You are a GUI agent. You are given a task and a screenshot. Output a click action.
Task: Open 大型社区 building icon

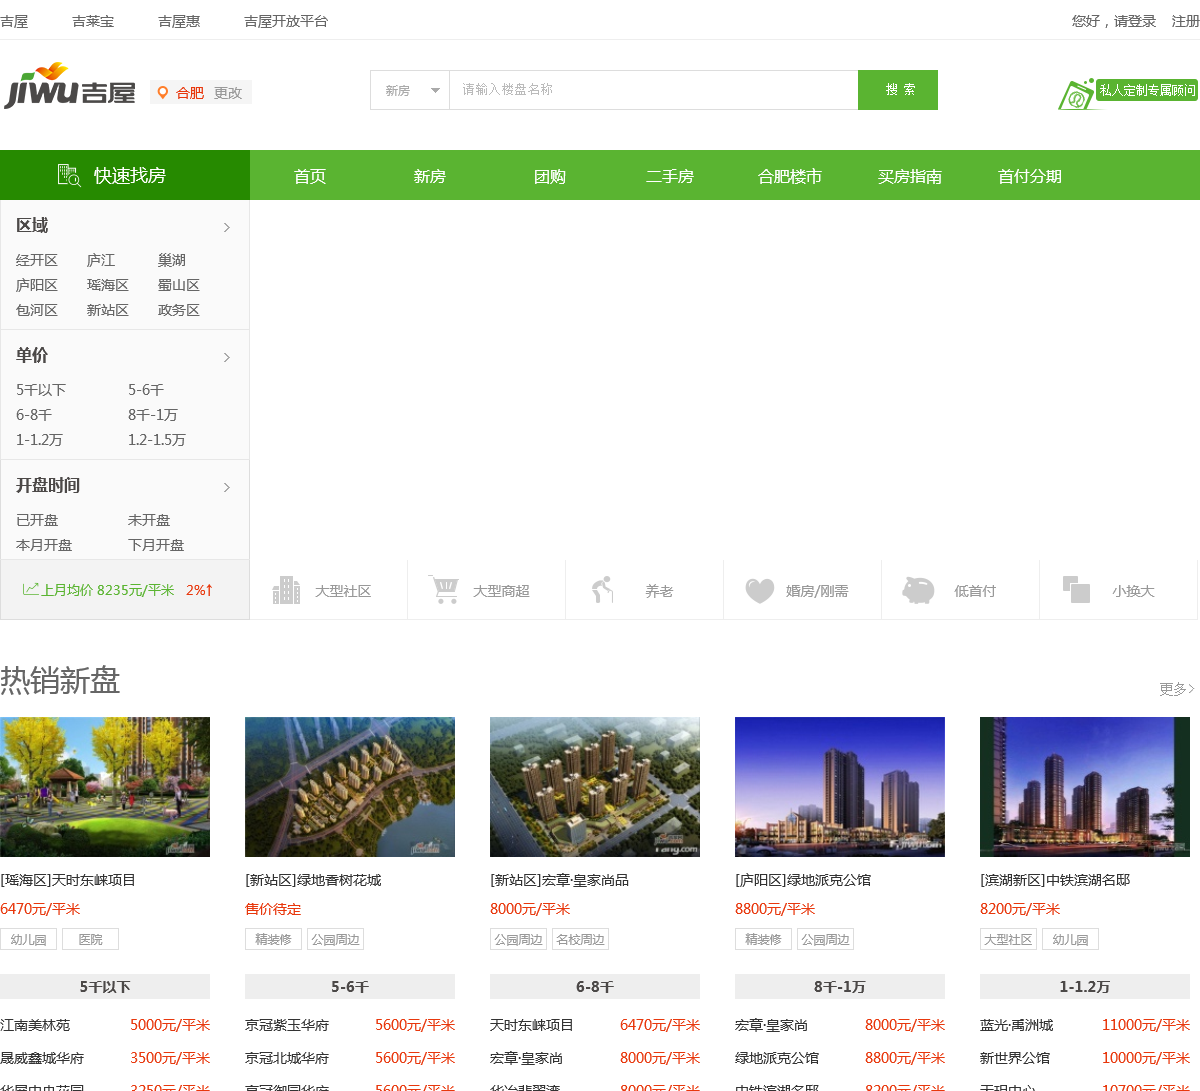tap(286, 590)
